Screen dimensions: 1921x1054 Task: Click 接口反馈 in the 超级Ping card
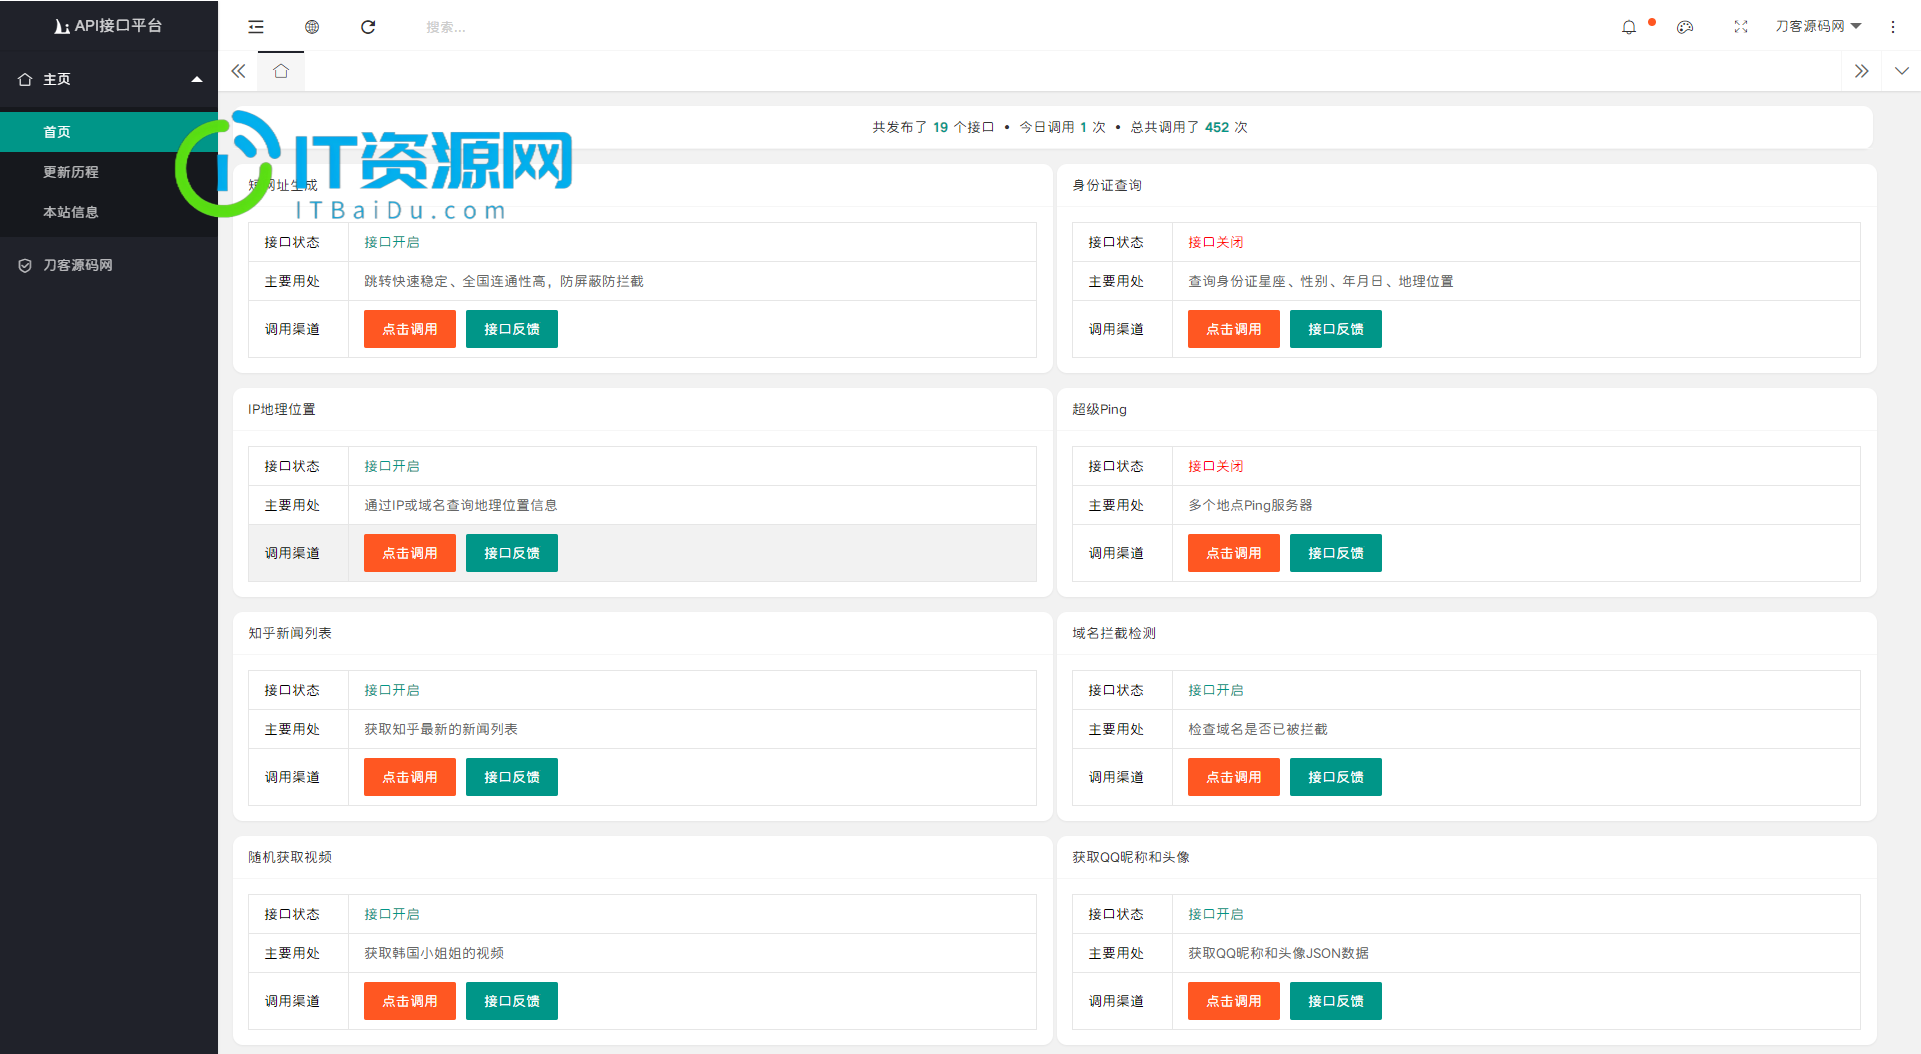(x=1336, y=553)
